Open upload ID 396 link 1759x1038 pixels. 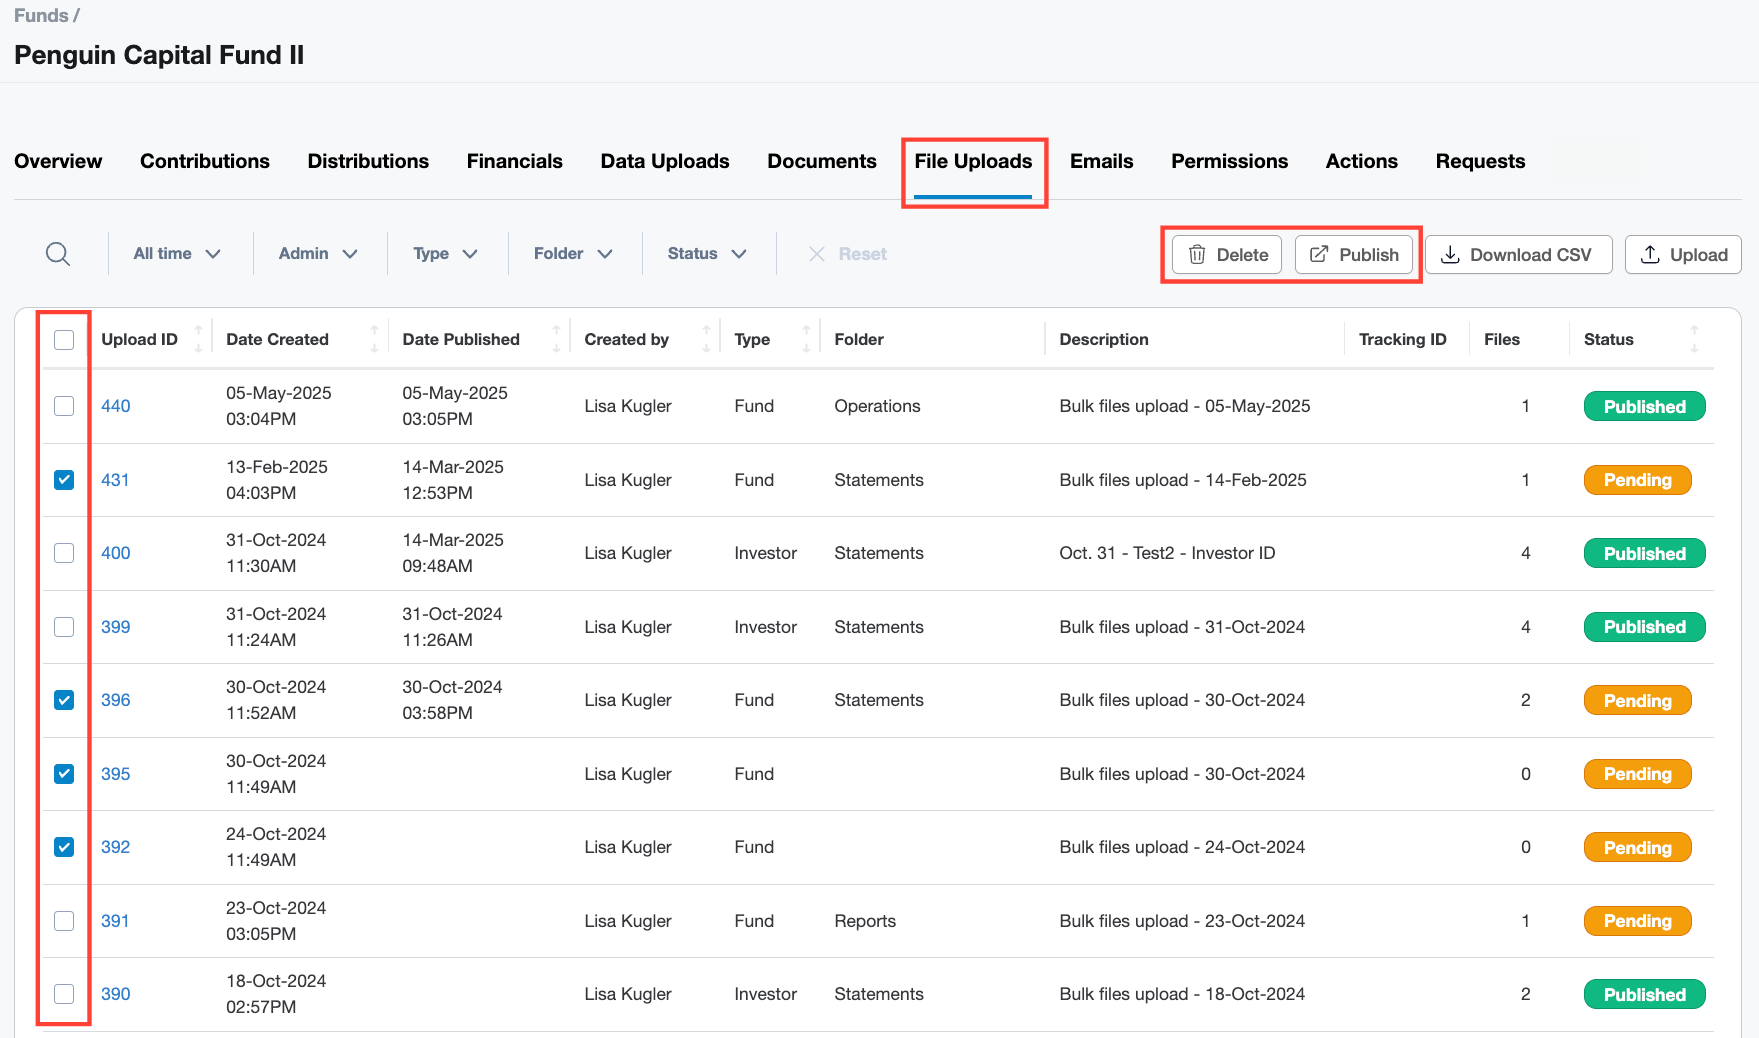pos(116,700)
